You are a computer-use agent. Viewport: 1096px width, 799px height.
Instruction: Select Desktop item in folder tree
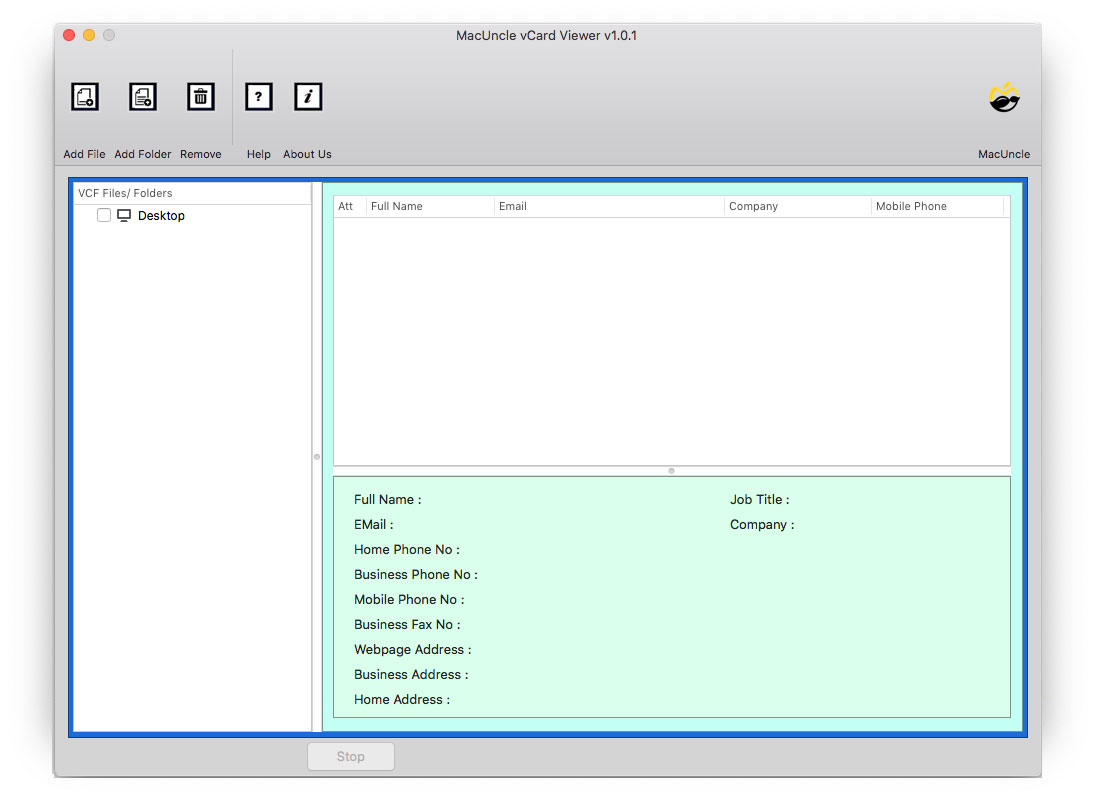(x=161, y=216)
